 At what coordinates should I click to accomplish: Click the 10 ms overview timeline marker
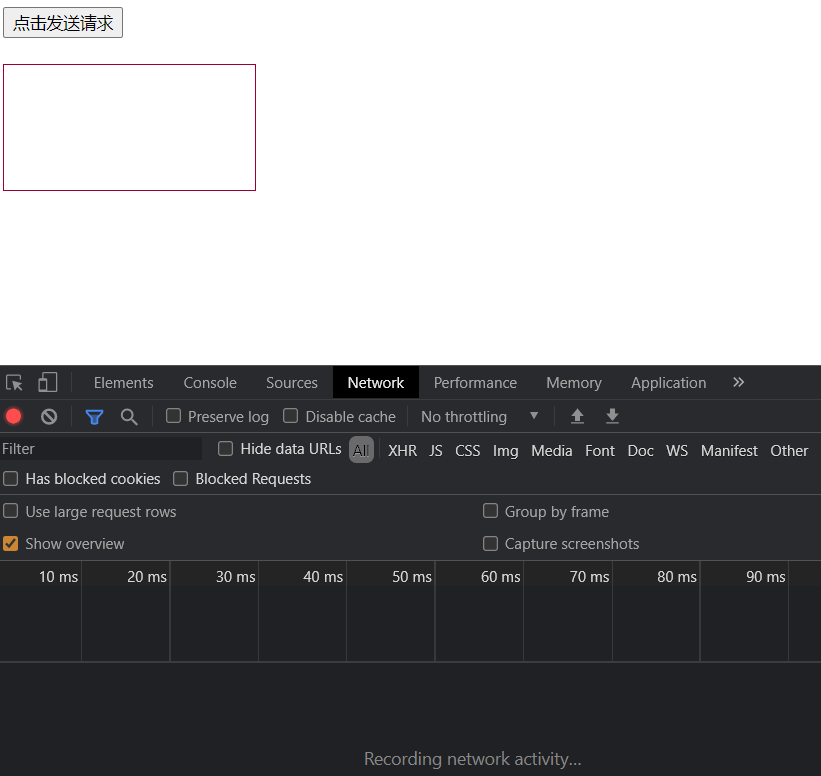coord(59,577)
